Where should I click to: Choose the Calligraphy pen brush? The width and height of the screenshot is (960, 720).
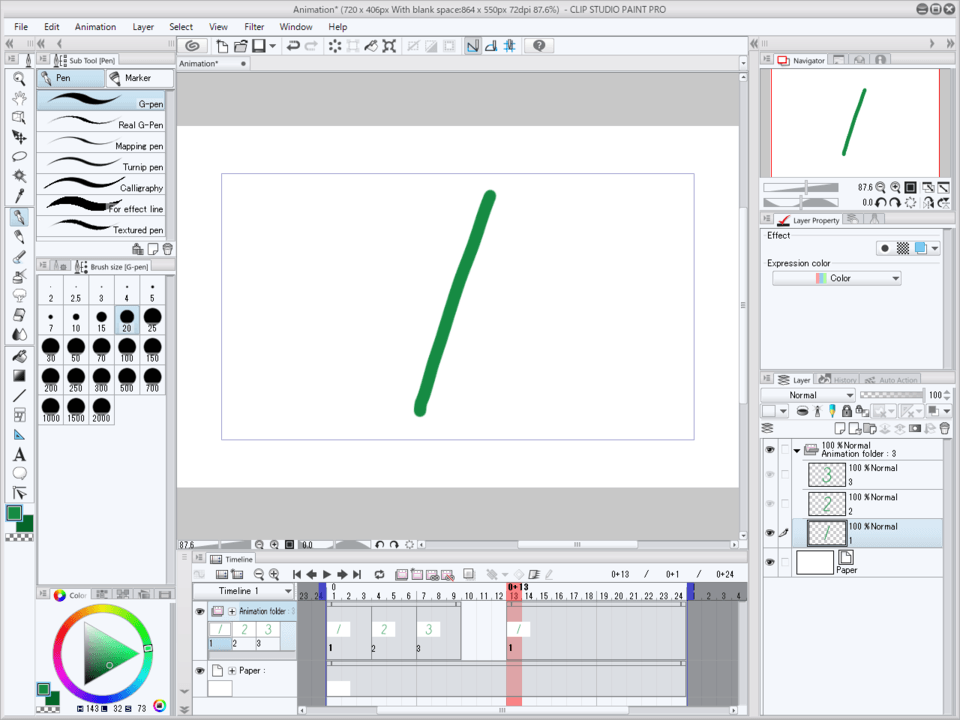[x=101, y=187]
